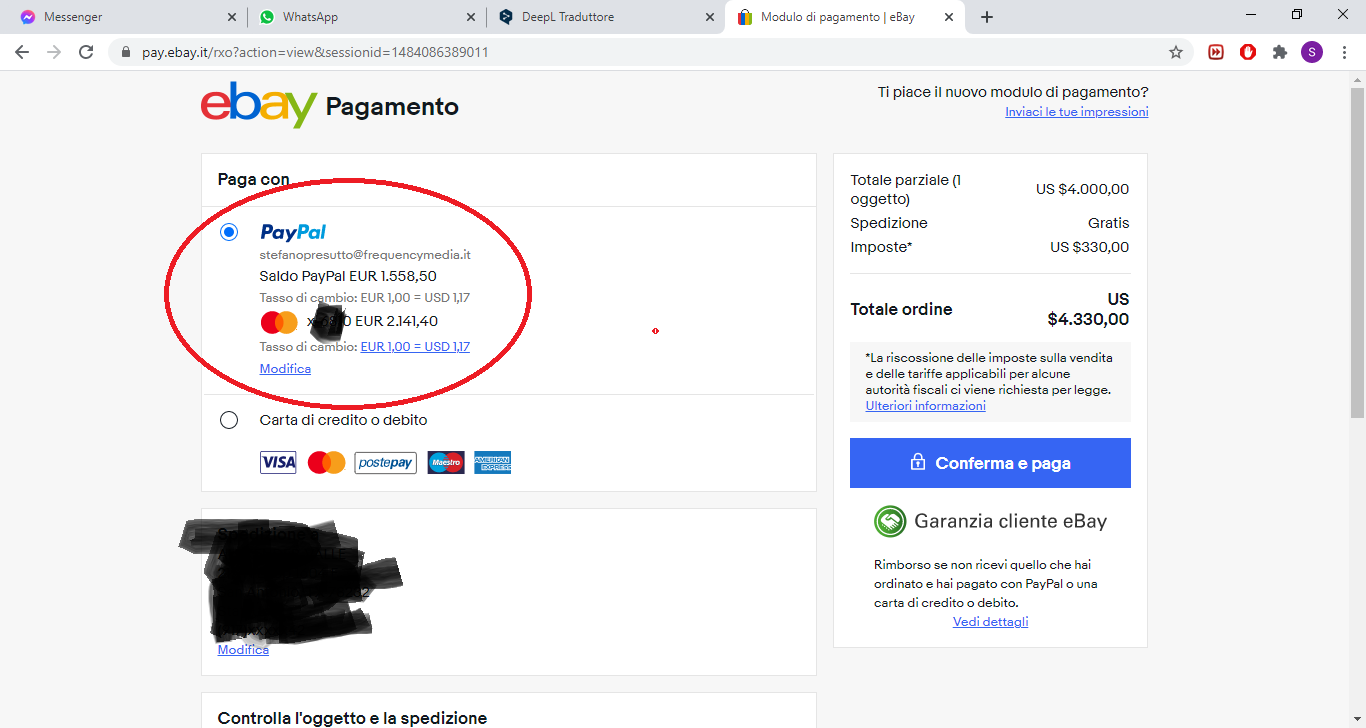Click the Postepay card icon
Image resolution: width=1366 pixels, height=728 pixels.
385,463
